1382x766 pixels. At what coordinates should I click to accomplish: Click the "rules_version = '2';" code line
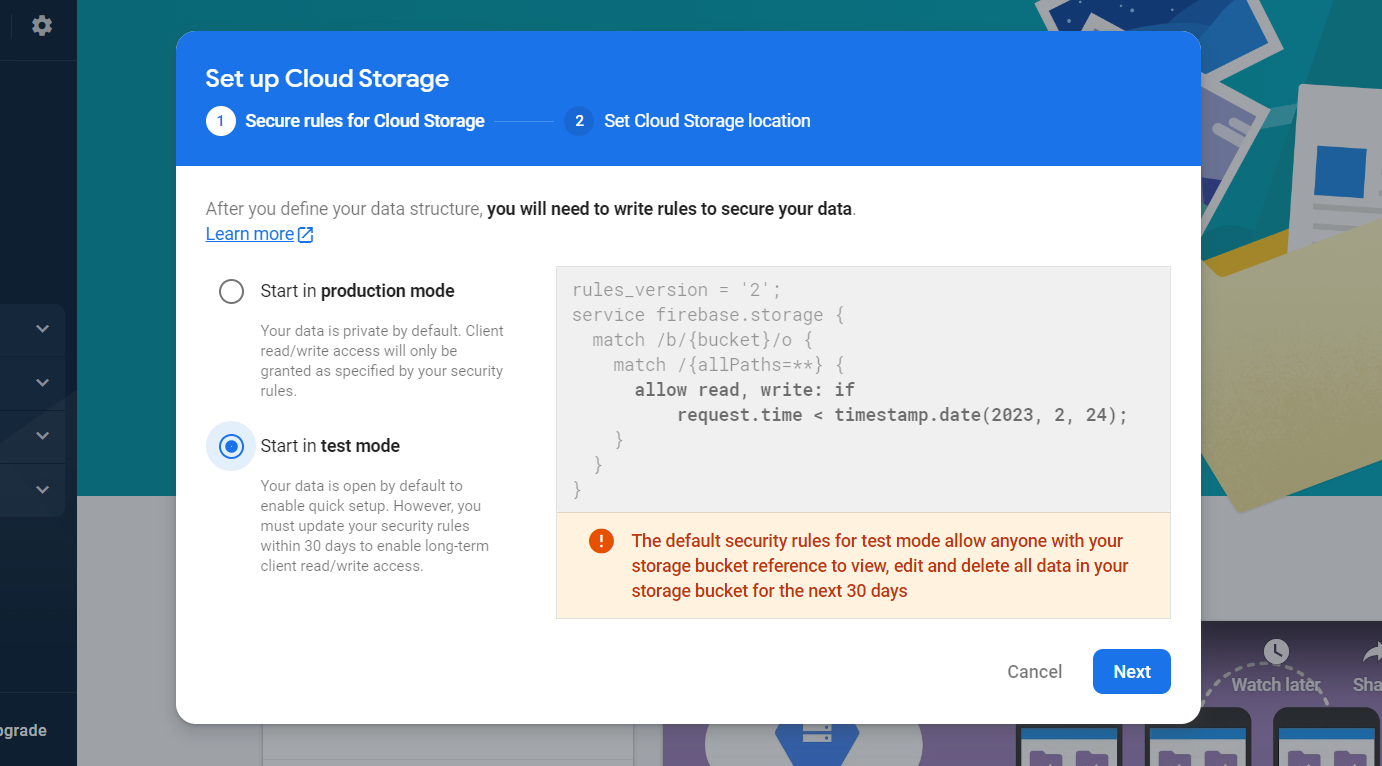pos(676,290)
